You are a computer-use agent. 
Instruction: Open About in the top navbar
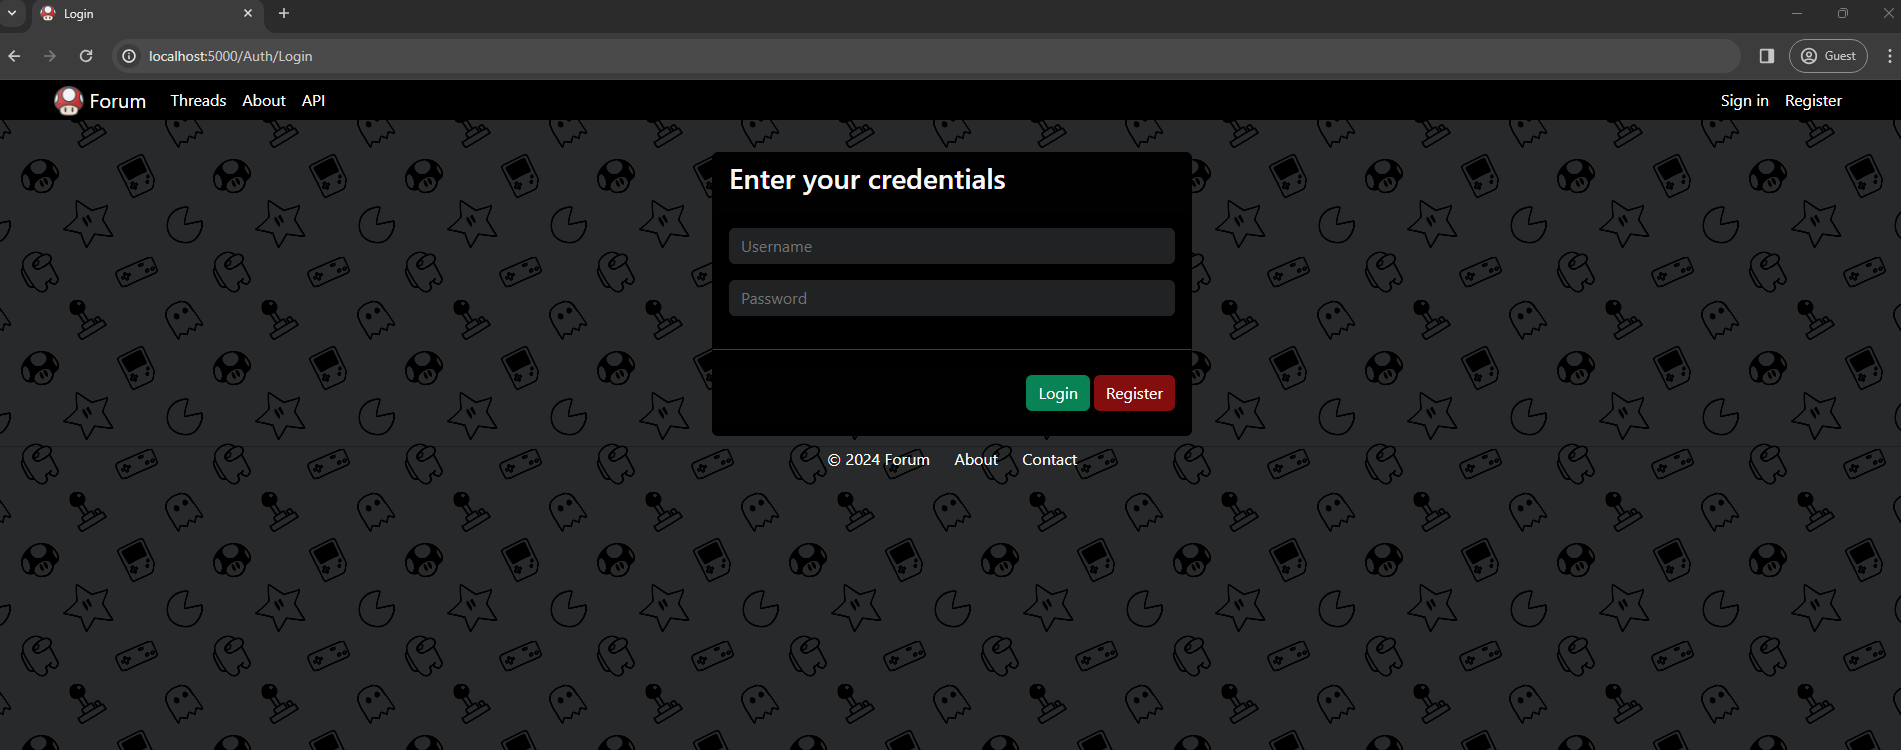[264, 101]
